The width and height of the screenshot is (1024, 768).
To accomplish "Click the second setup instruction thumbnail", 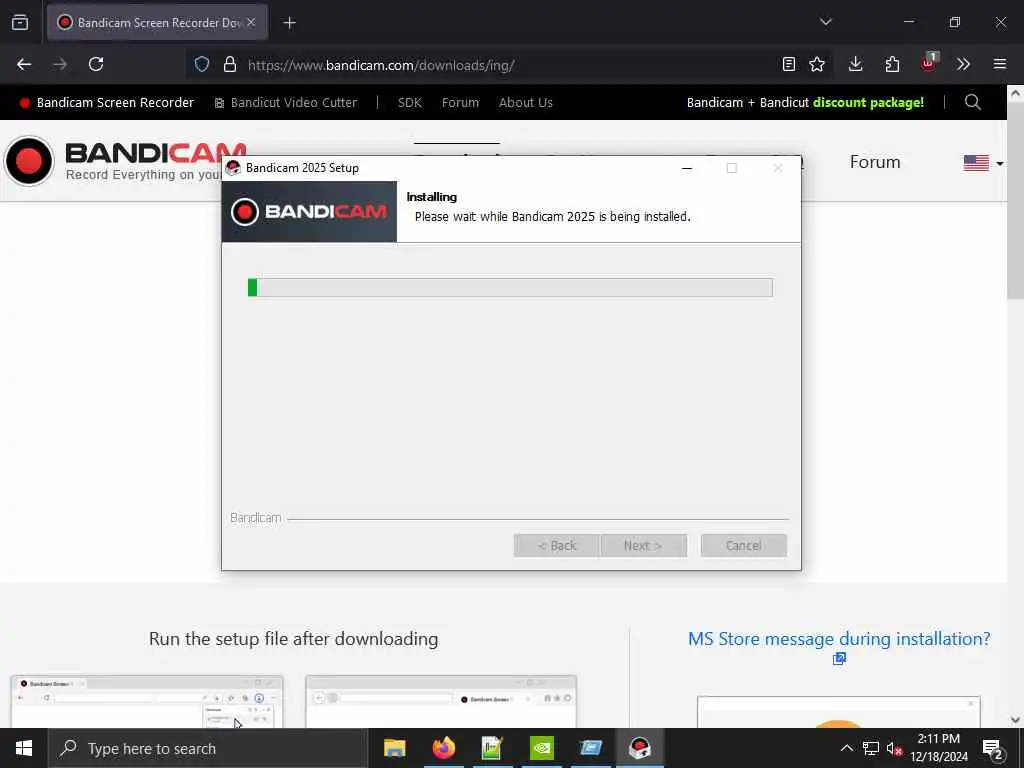I will (441, 702).
